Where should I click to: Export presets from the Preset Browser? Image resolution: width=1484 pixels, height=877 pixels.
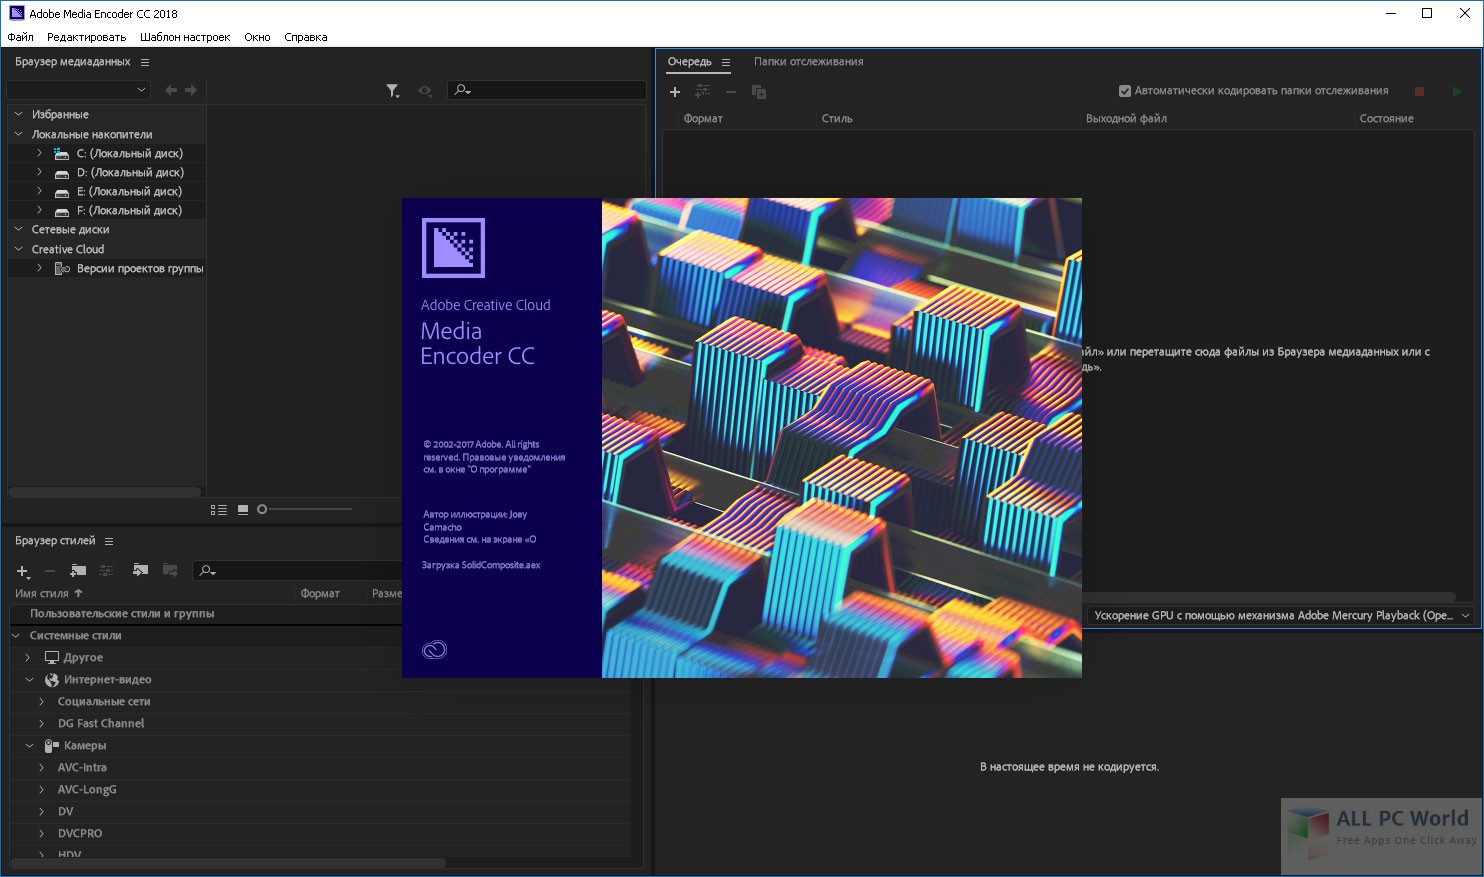click(170, 571)
